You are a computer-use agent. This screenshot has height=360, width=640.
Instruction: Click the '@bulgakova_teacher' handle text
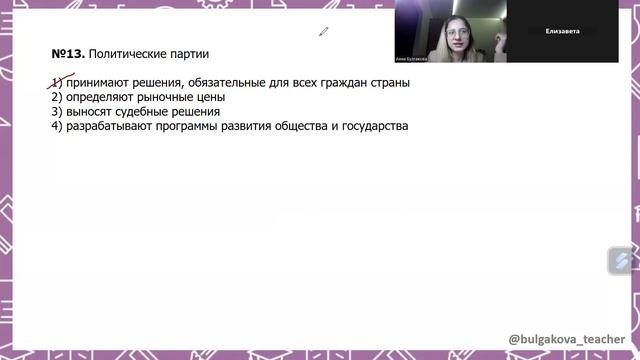coord(567,339)
